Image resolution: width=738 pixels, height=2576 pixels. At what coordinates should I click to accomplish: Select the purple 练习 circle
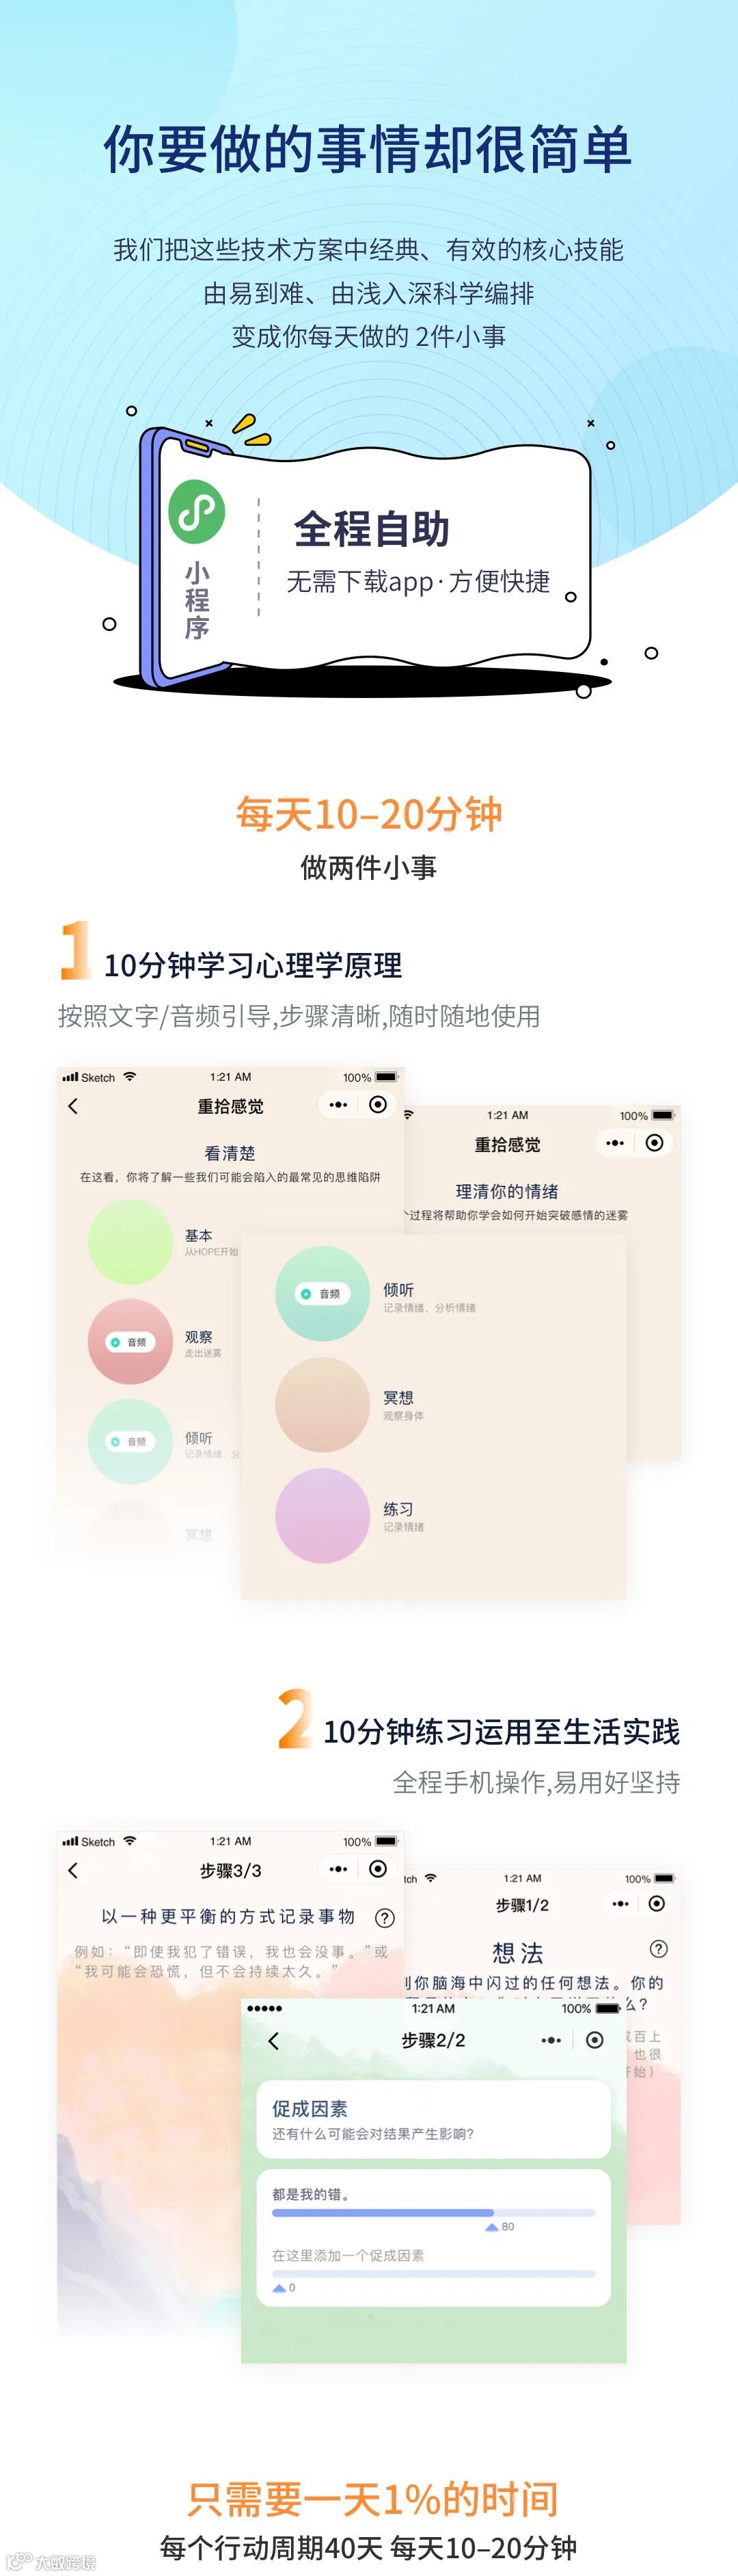click(322, 1515)
